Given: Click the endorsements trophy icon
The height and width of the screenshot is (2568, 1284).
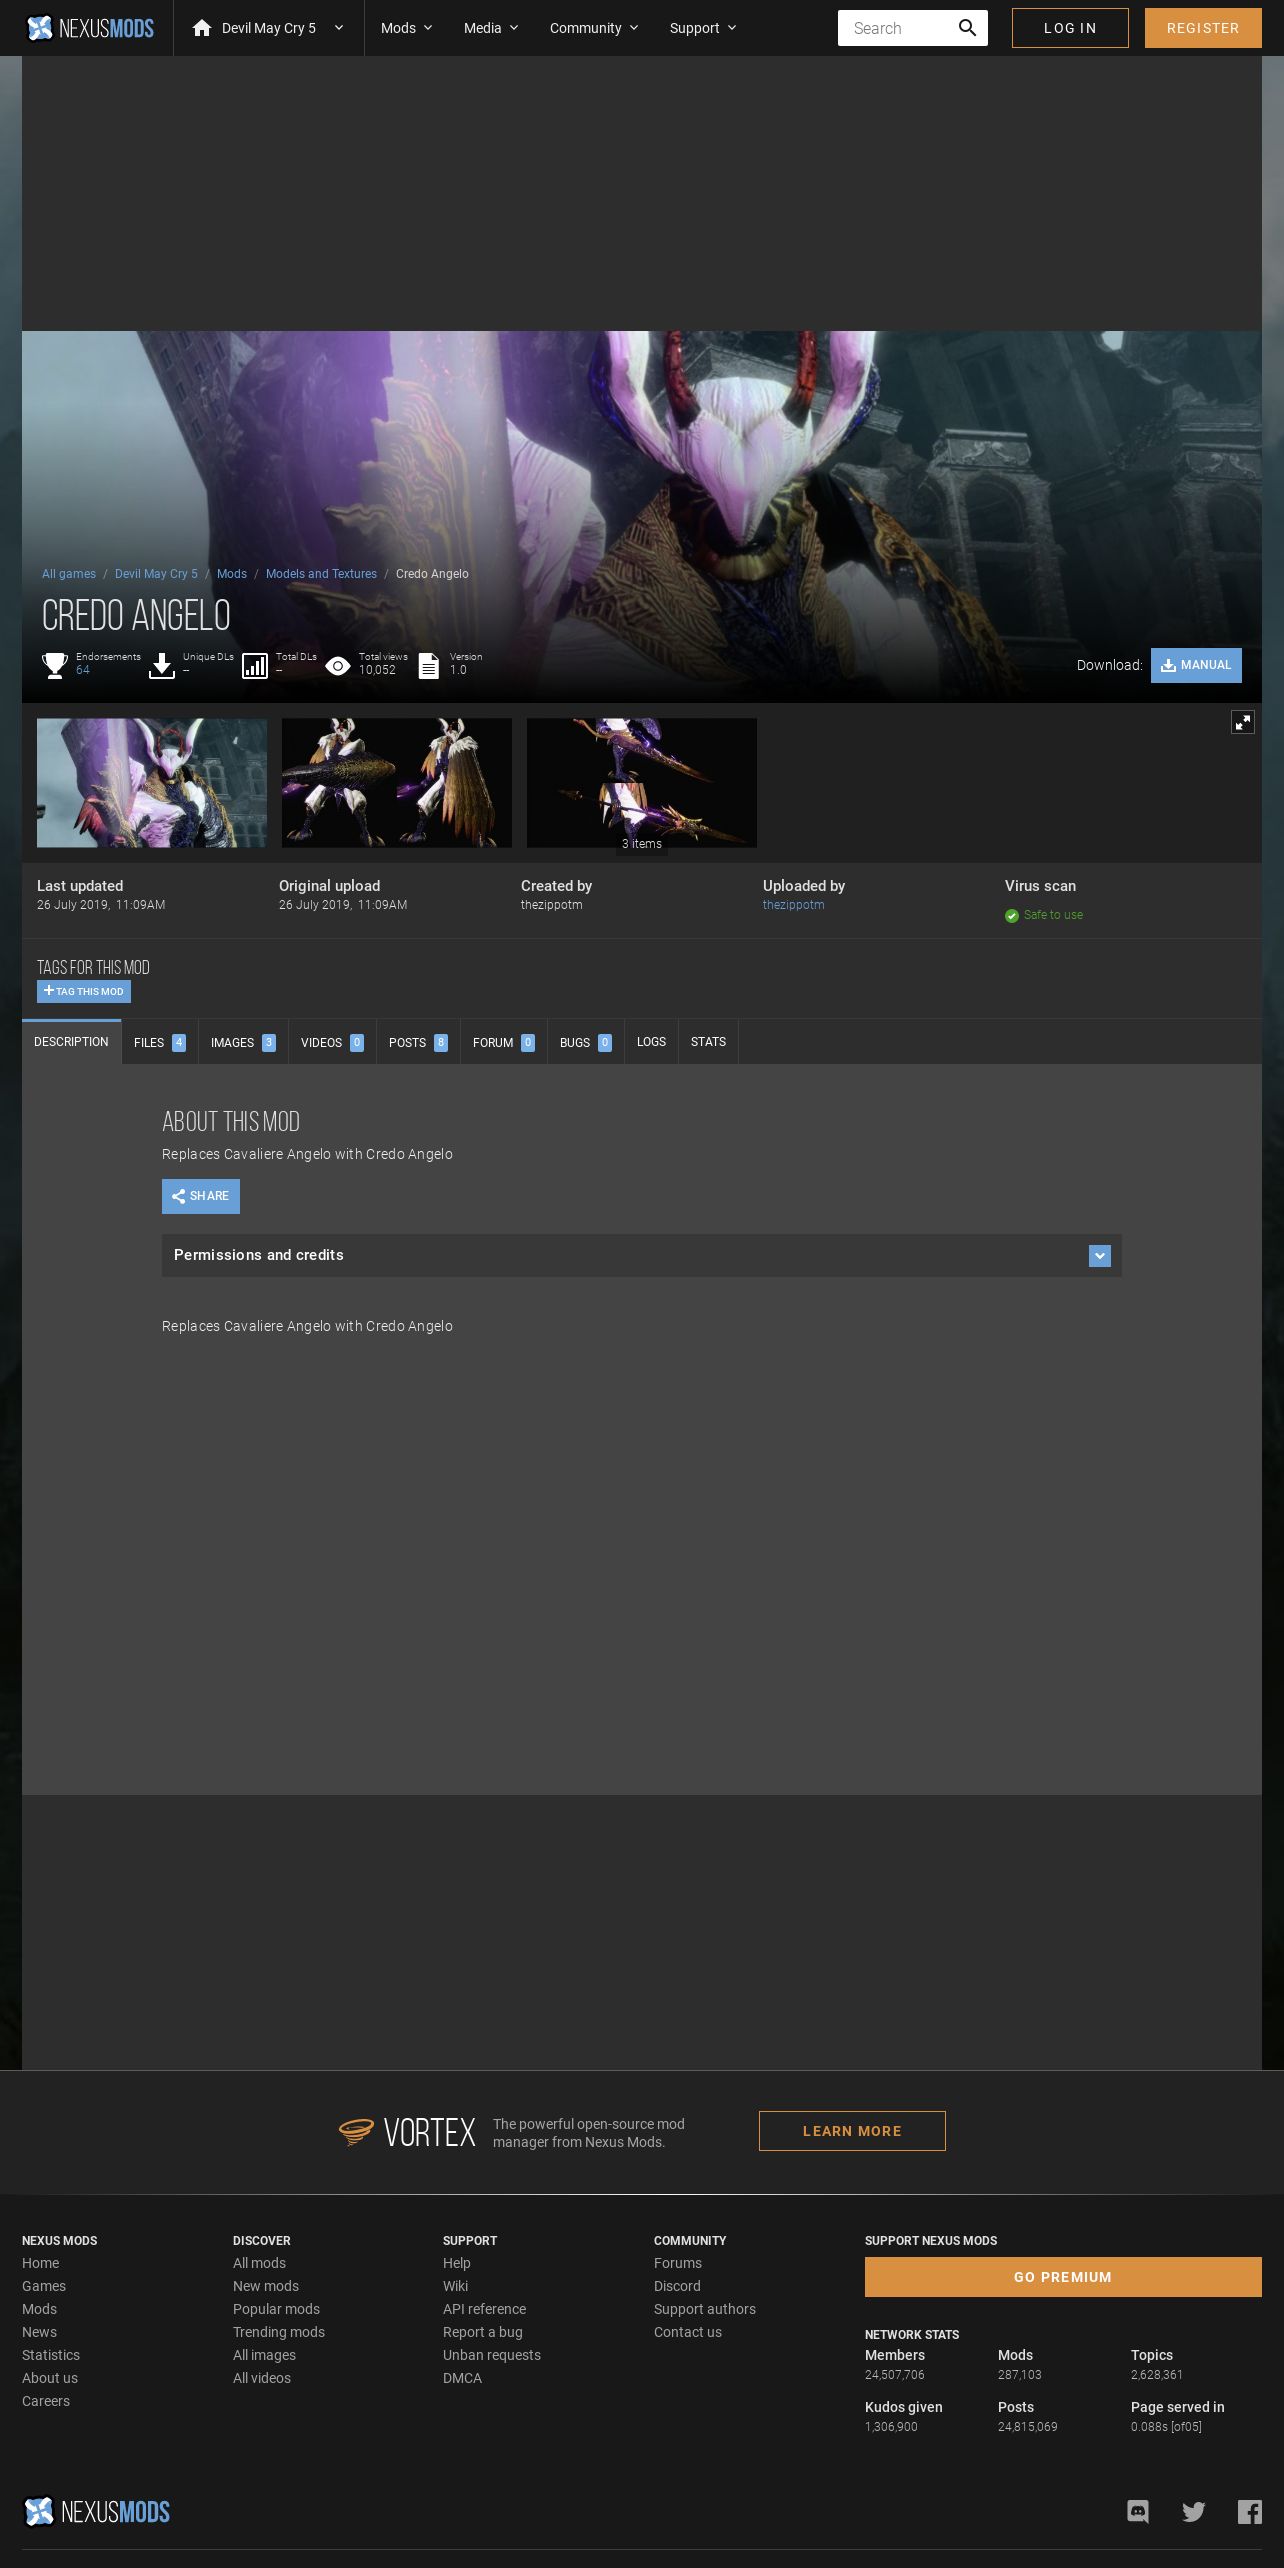Looking at the screenshot, I should coord(55,665).
